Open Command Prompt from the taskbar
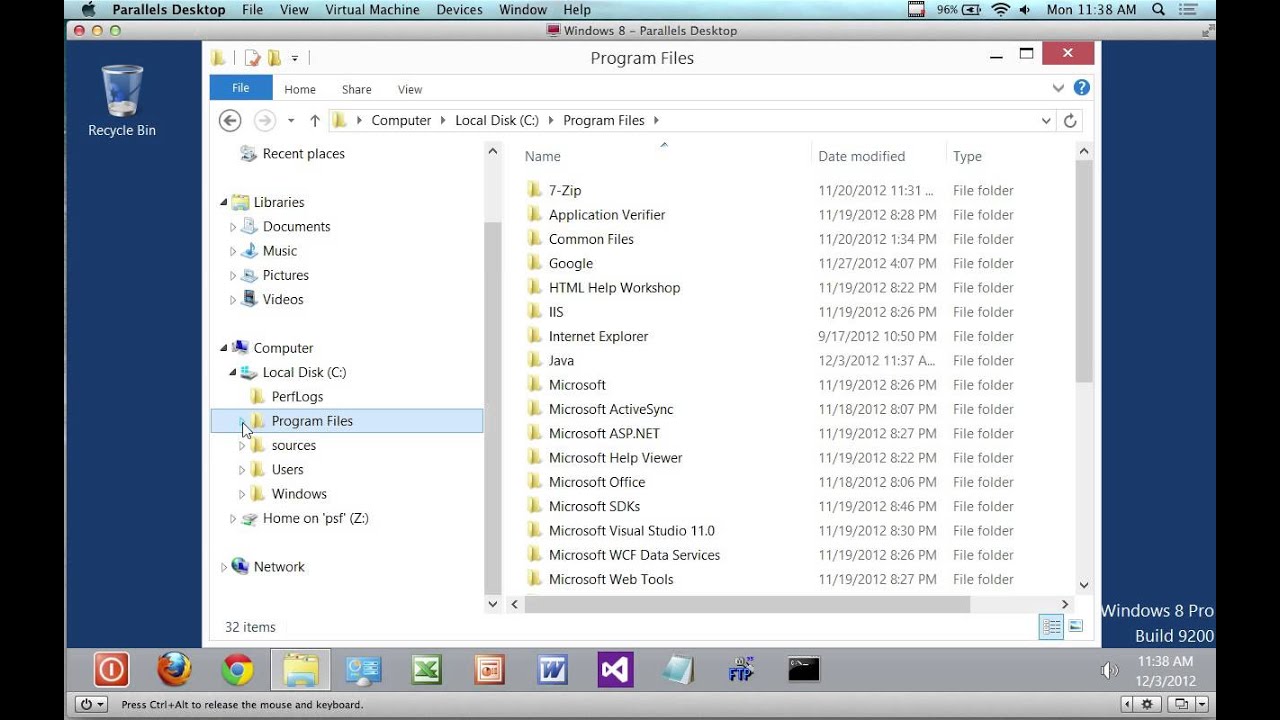Image resolution: width=1280 pixels, height=720 pixels. click(x=804, y=669)
